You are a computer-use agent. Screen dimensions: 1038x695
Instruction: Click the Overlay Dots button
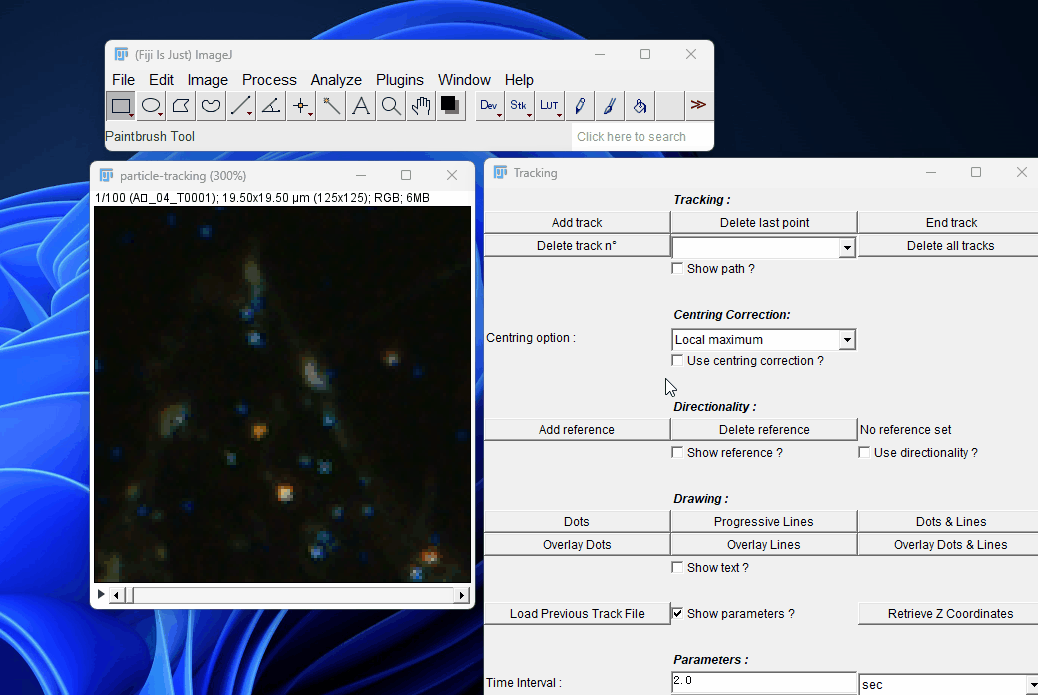click(x=577, y=545)
